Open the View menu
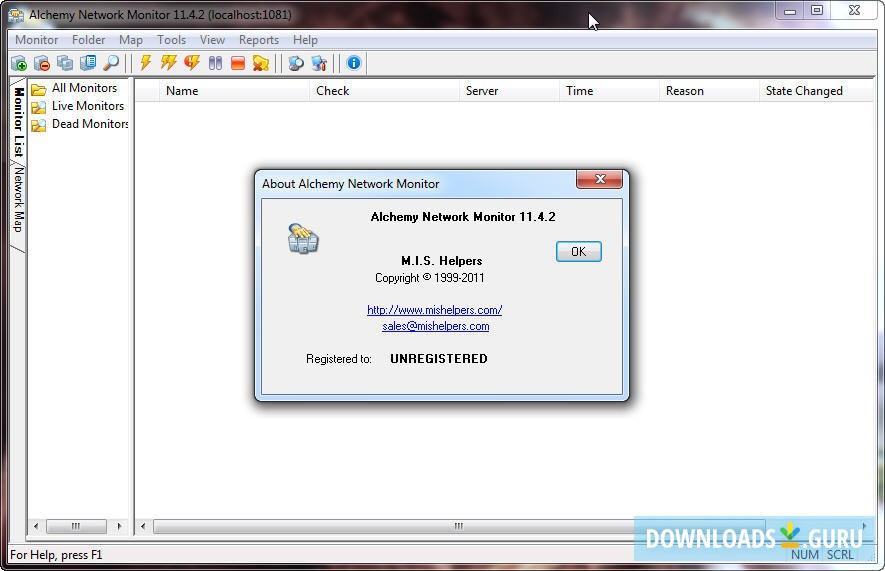Viewport: 885px width, 571px height. [x=212, y=40]
